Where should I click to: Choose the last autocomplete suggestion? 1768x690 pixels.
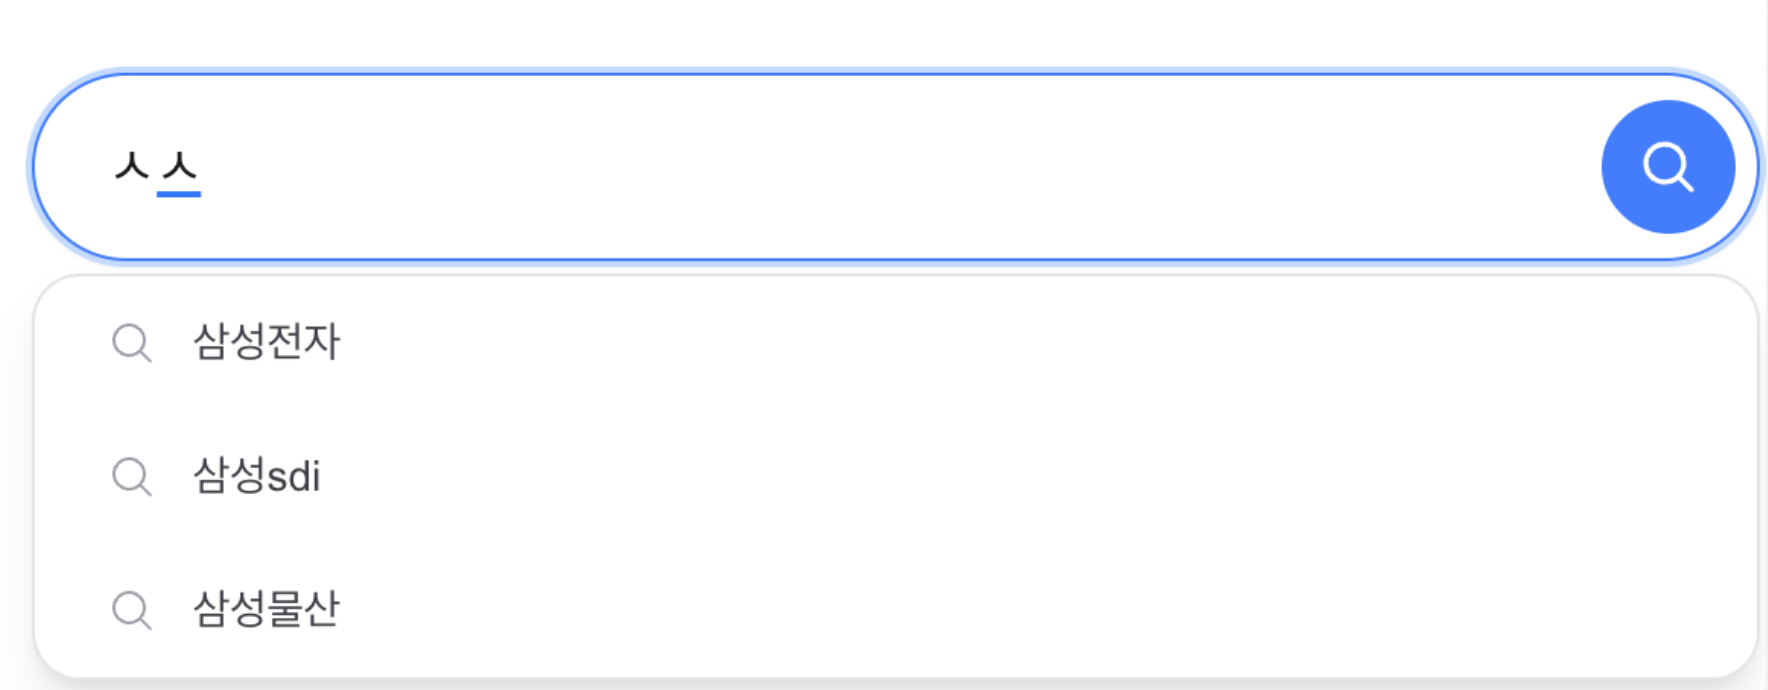point(267,609)
